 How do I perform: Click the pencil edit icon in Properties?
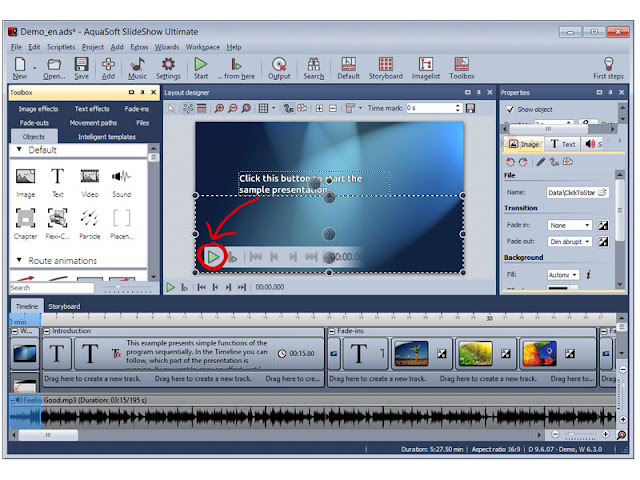click(540, 162)
